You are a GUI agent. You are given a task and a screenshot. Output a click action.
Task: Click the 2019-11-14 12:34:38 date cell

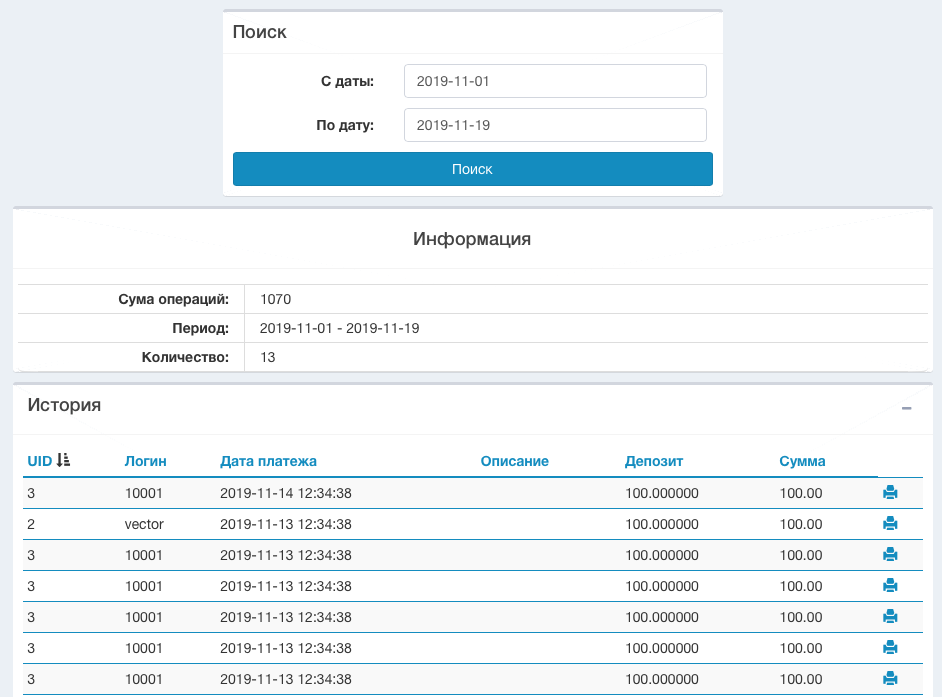285,493
